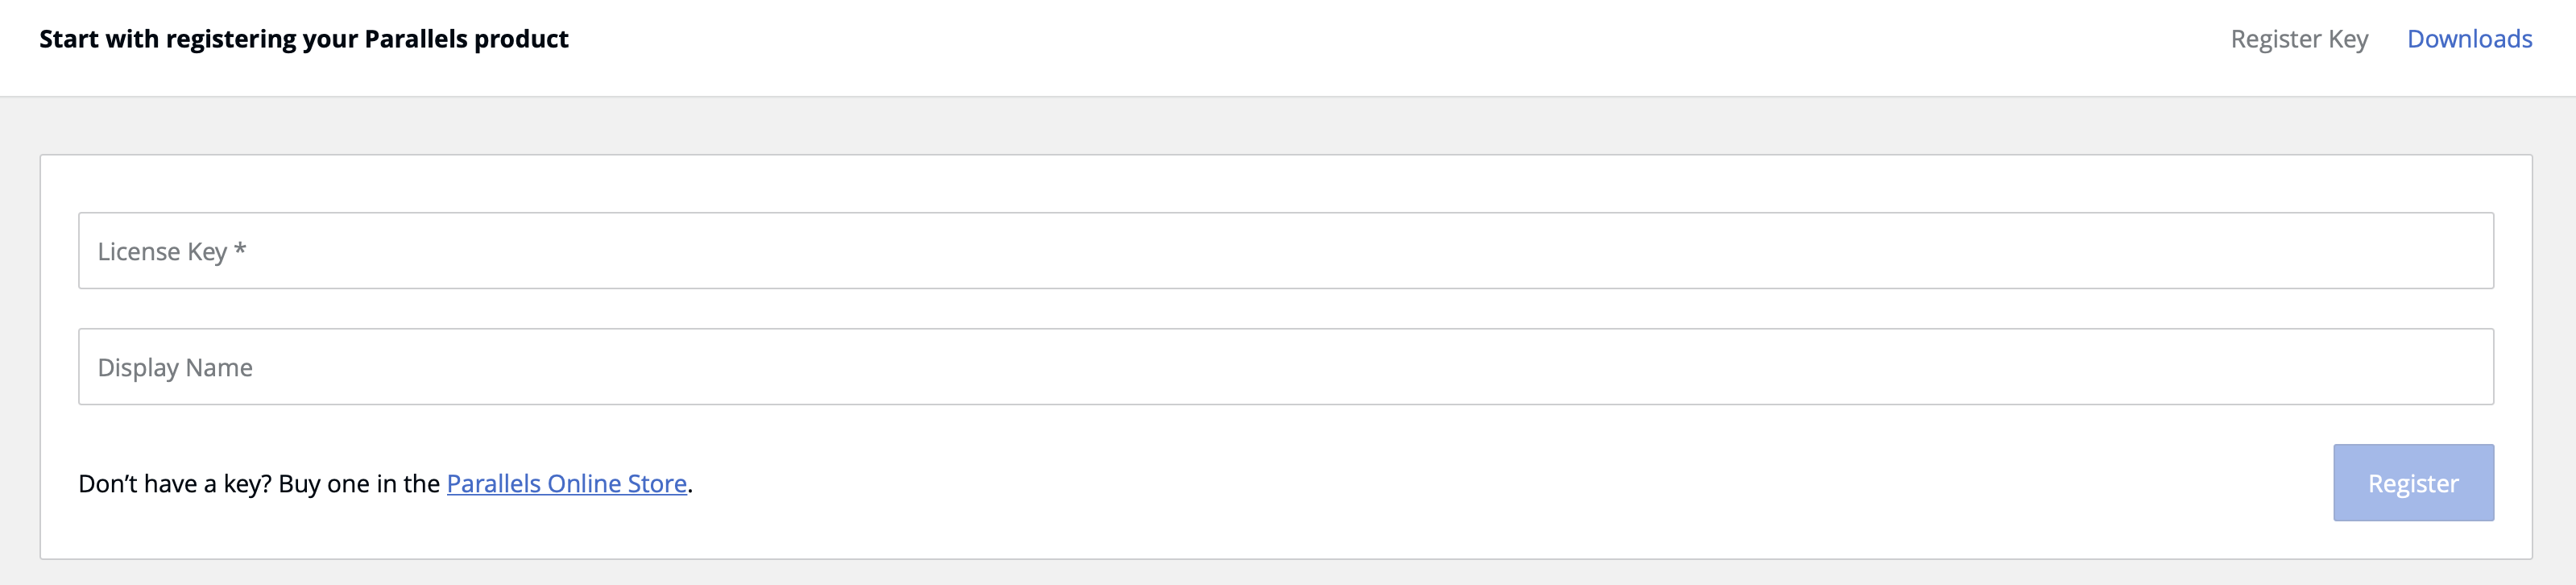Click the Display Name placeholder text

click(x=175, y=368)
